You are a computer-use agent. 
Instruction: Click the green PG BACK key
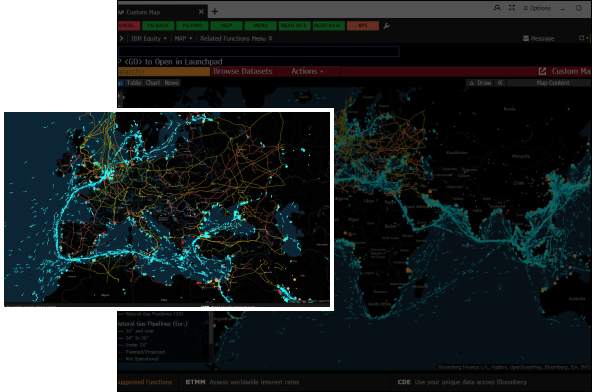pos(158,26)
